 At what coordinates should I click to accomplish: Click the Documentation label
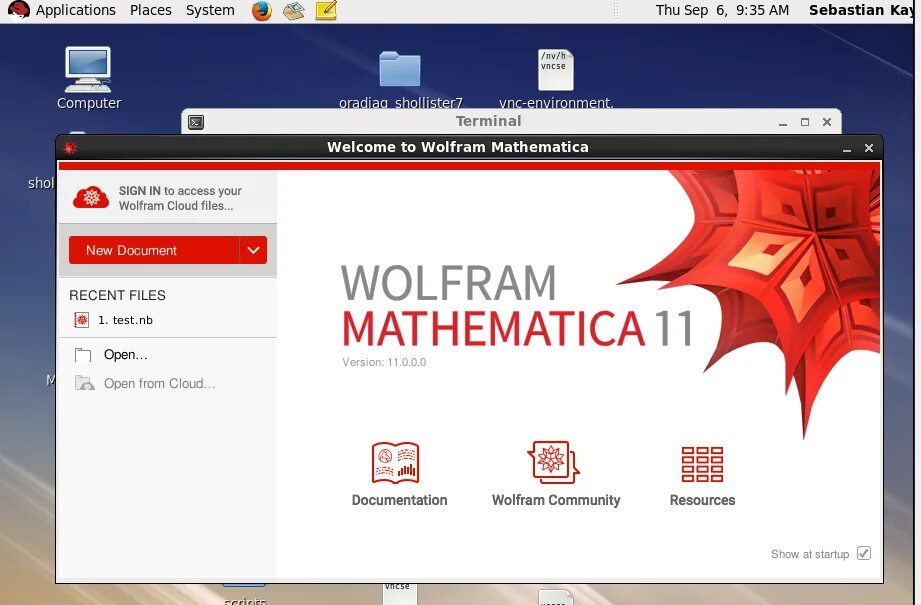point(399,500)
